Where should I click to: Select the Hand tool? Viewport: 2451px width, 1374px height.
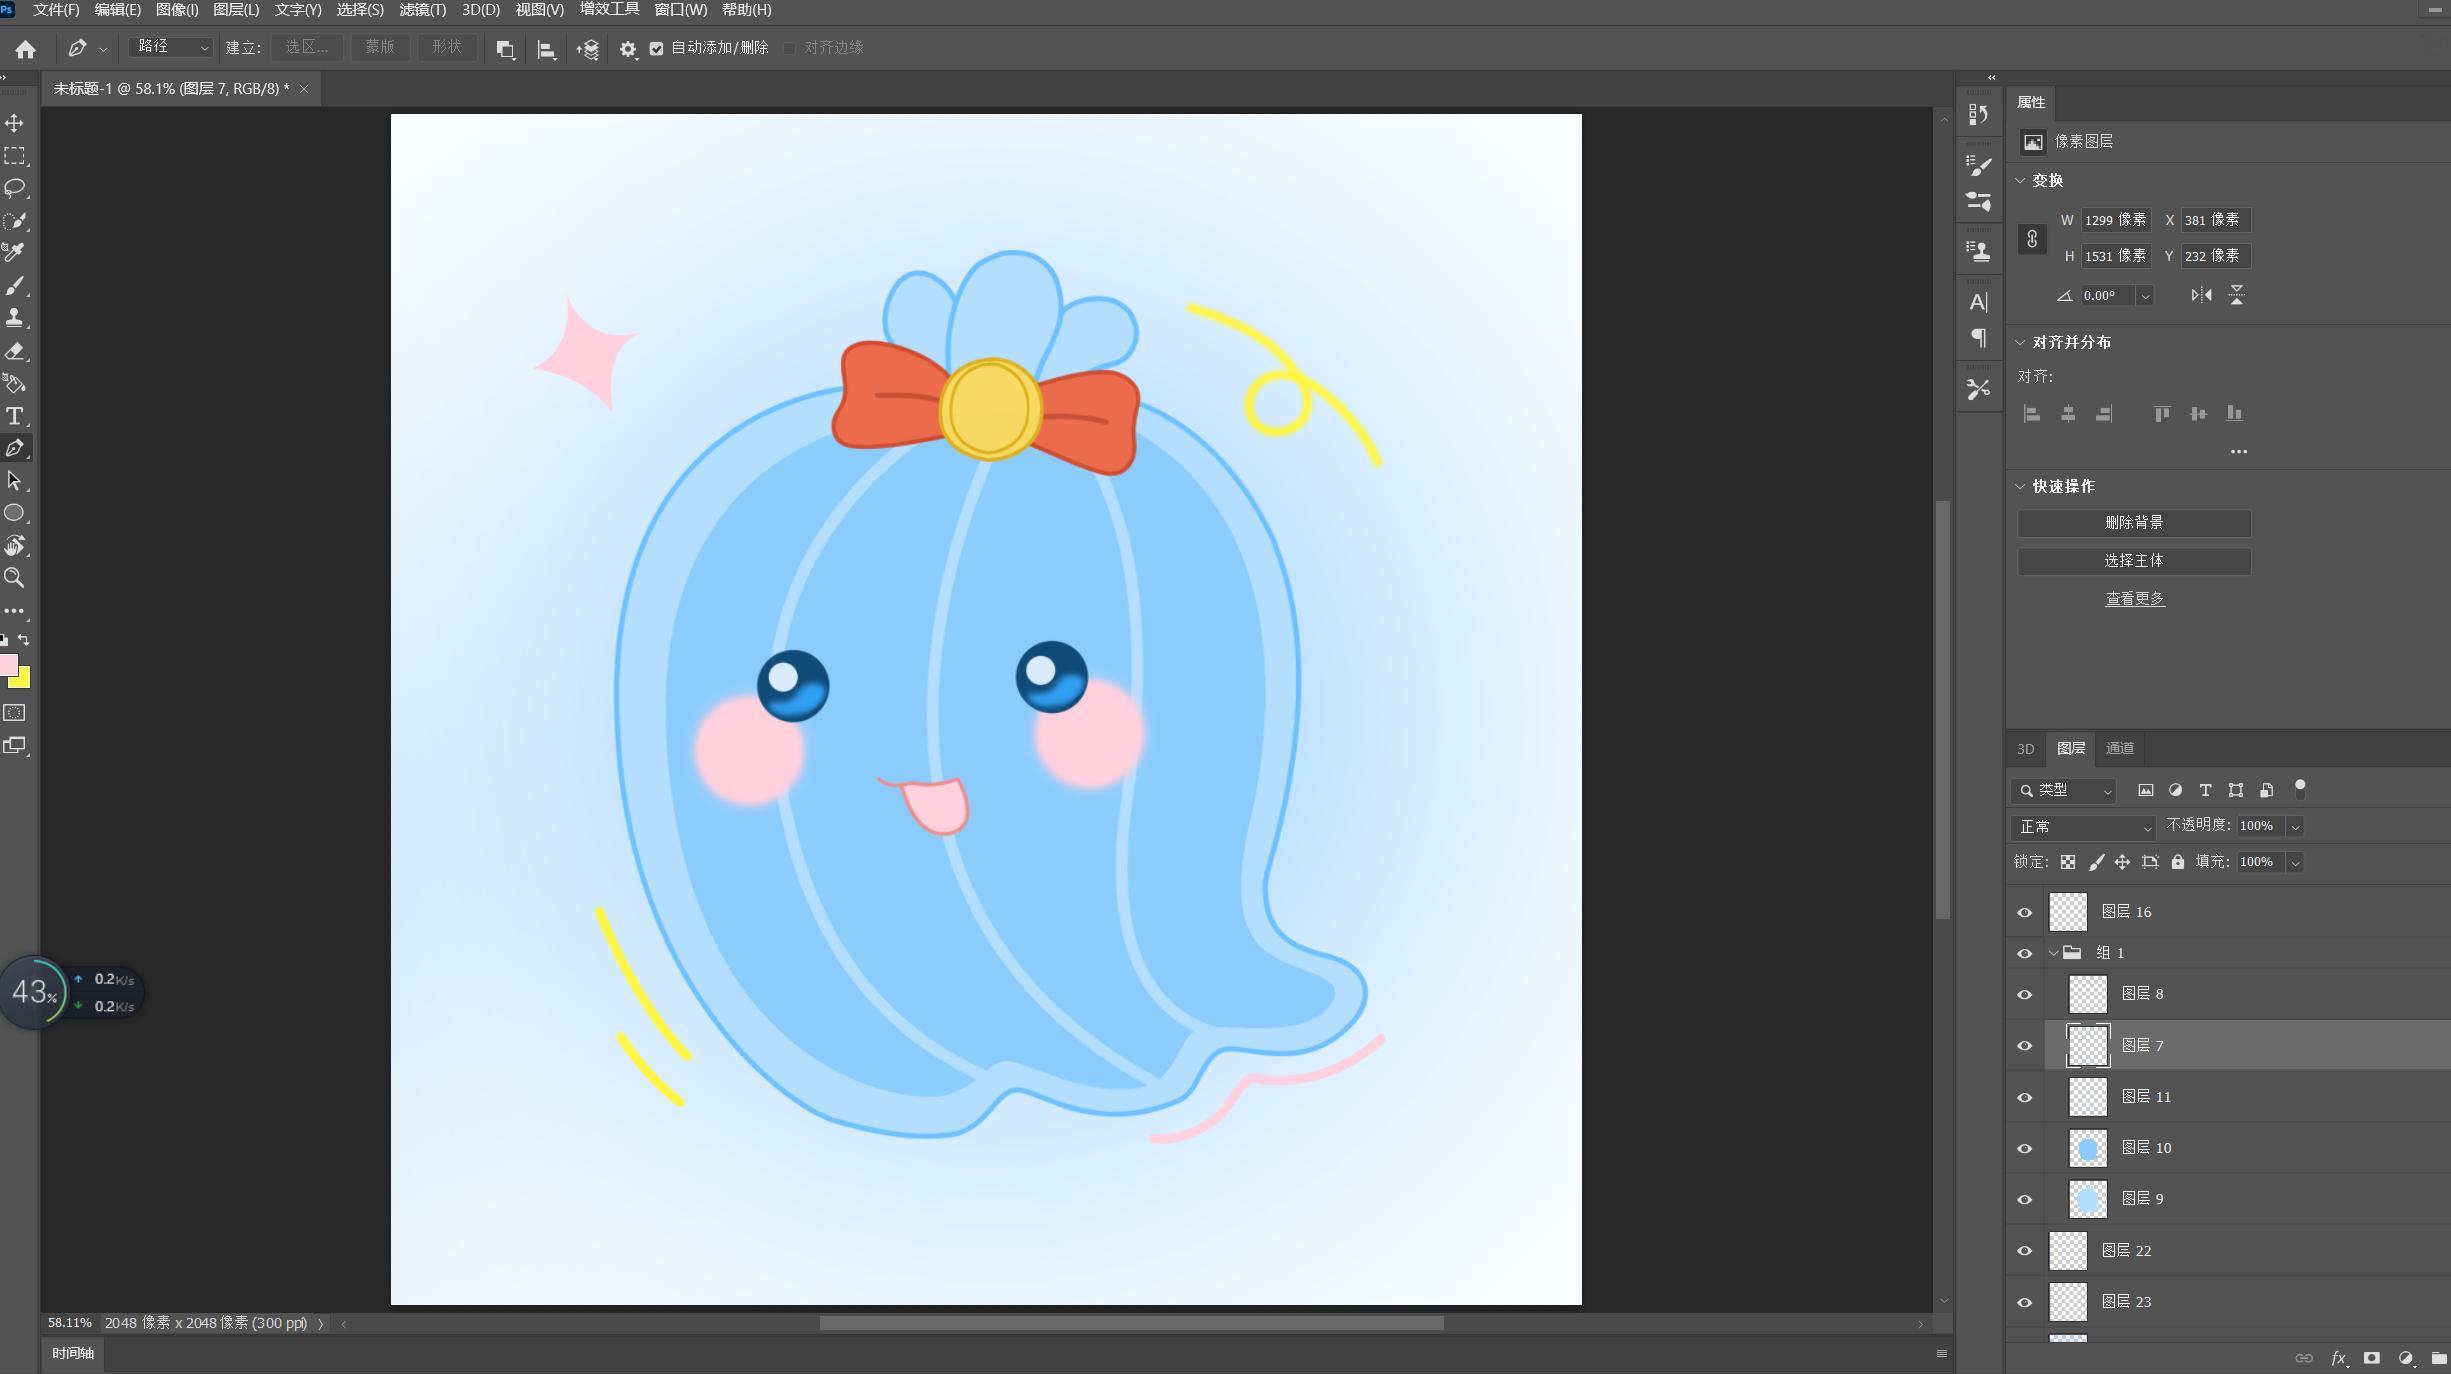pos(15,546)
